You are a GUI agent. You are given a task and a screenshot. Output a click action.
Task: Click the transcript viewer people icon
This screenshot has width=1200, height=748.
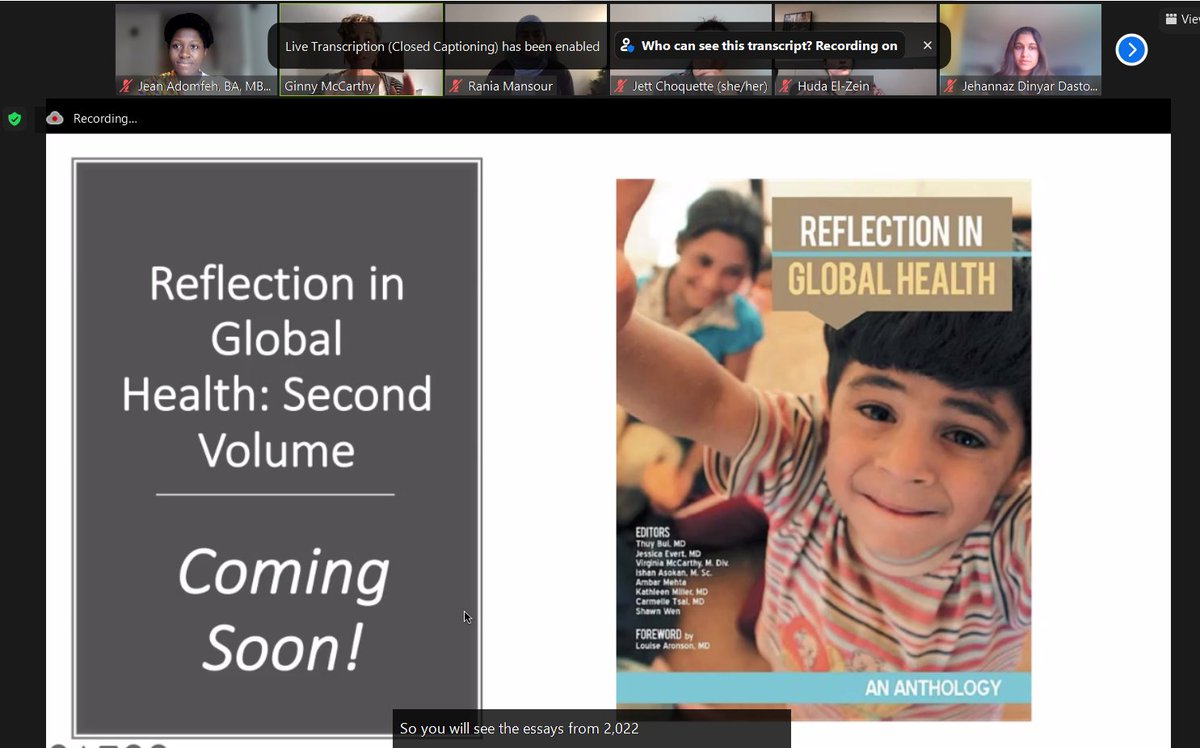click(x=627, y=46)
